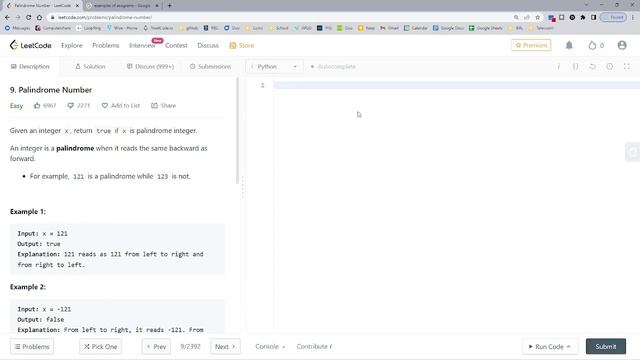Viewport: 640px width, 360px height.
Task: Open the Problems list button
Action: pos(32,347)
